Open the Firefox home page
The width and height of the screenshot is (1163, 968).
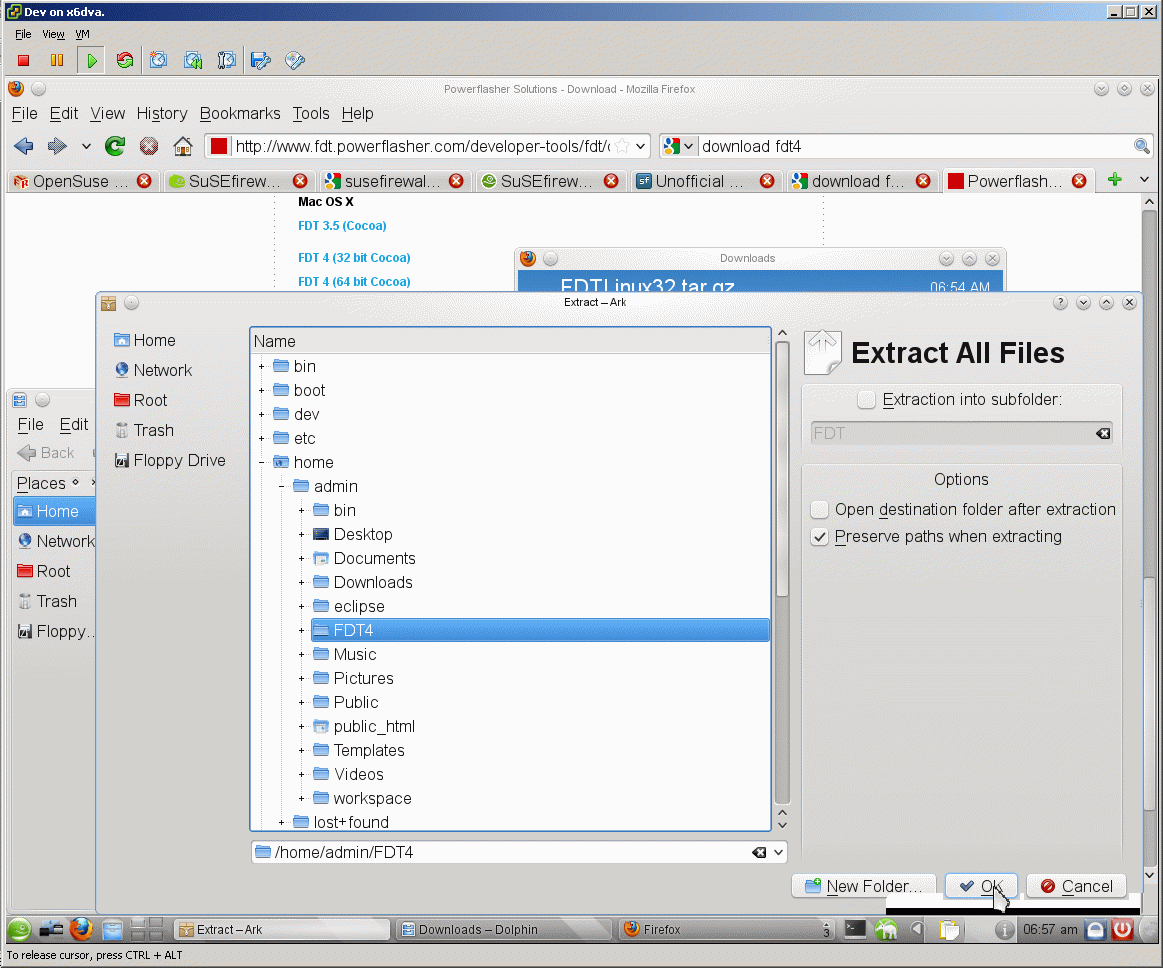tap(182, 146)
